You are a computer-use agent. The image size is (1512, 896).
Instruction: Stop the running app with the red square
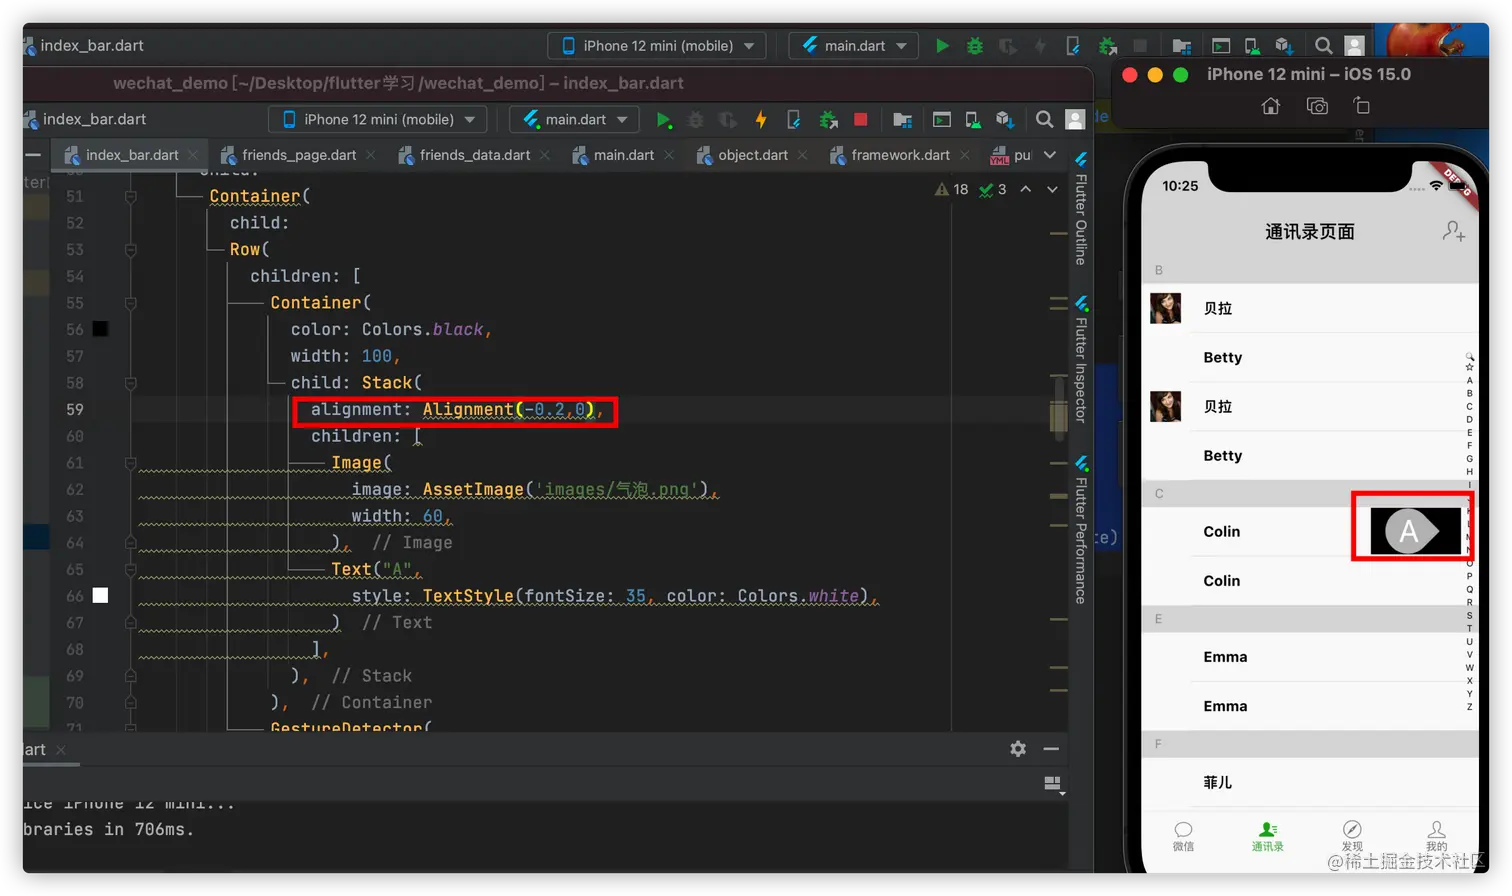(x=861, y=120)
